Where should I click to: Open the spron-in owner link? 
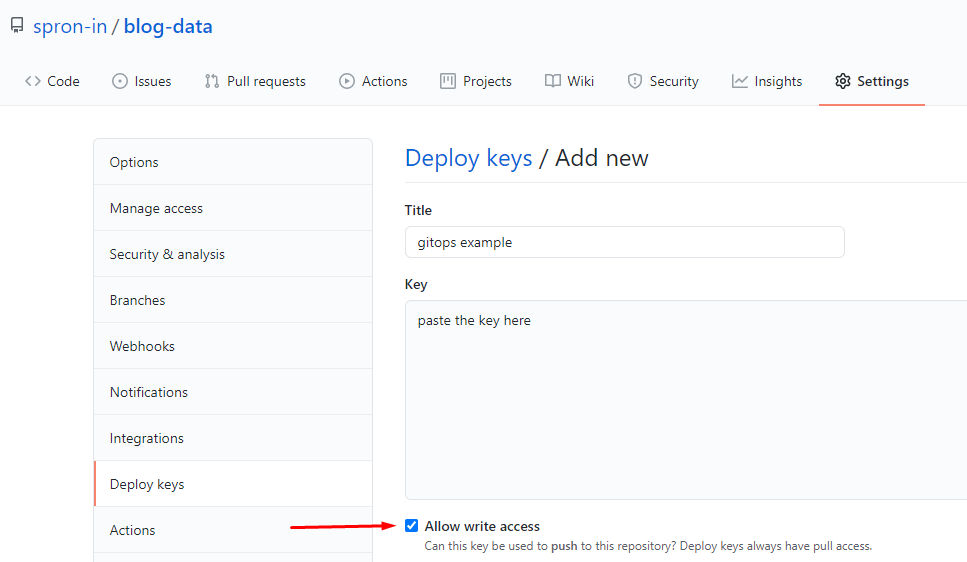click(69, 27)
